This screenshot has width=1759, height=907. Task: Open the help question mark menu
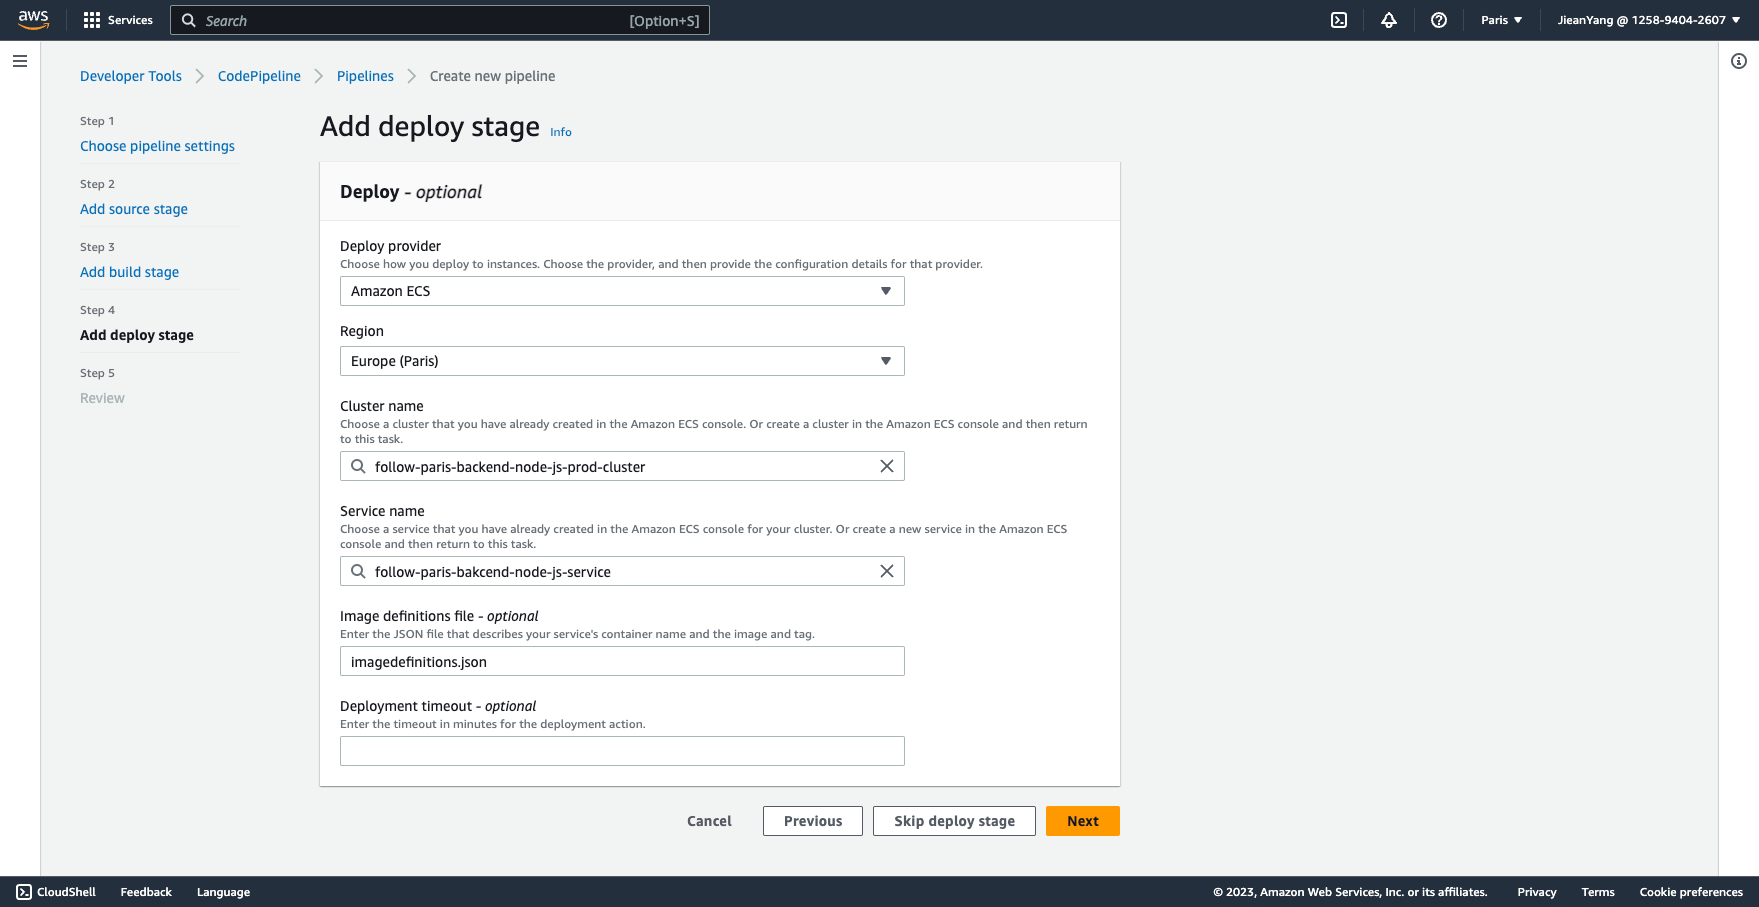(x=1439, y=20)
